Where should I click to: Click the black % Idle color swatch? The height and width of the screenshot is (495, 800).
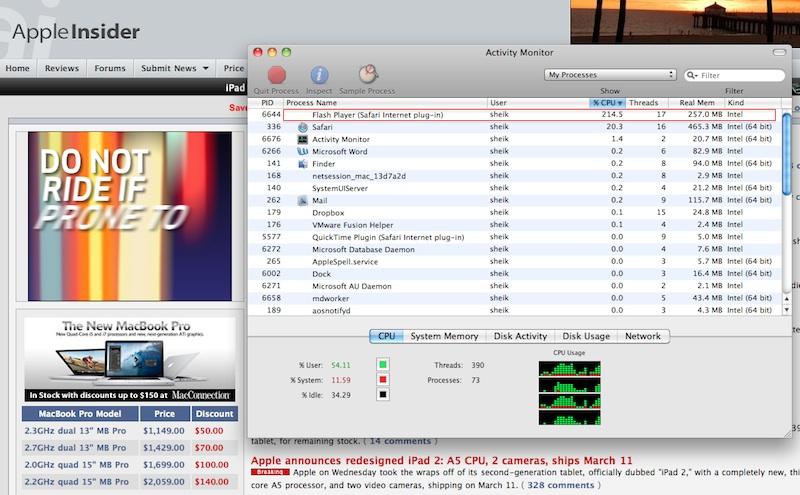point(383,394)
